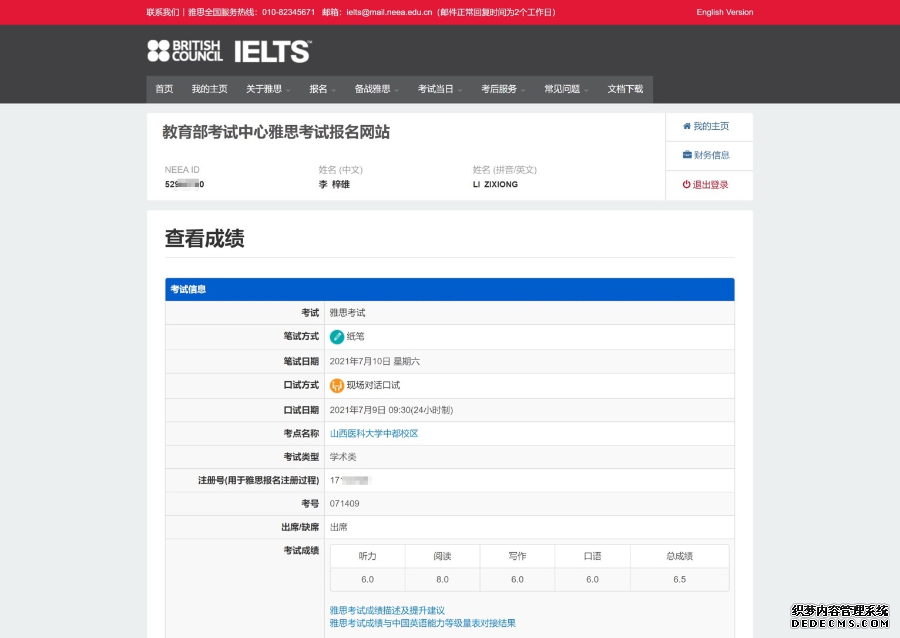This screenshot has height=638, width=900.
Task: Click the 联系我们 link in top bar
Action: tap(163, 12)
